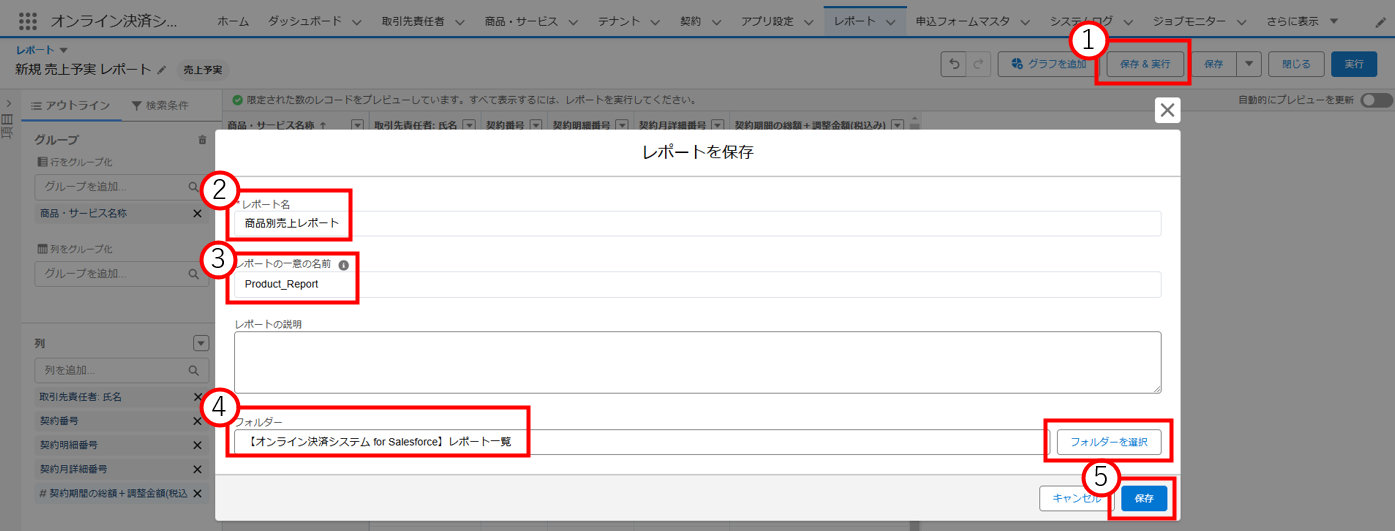
Task: Expand the 列 section options dropdown
Action: coord(201,343)
